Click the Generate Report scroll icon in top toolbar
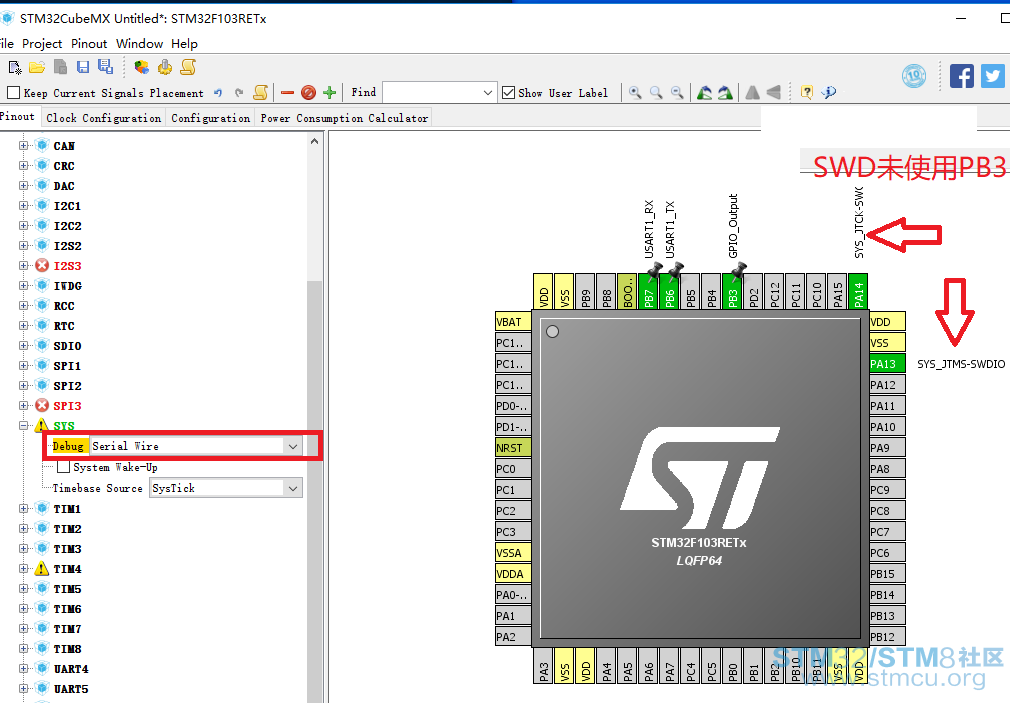This screenshot has width=1010, height=703. pyautogui.click(x=188, y=67)
